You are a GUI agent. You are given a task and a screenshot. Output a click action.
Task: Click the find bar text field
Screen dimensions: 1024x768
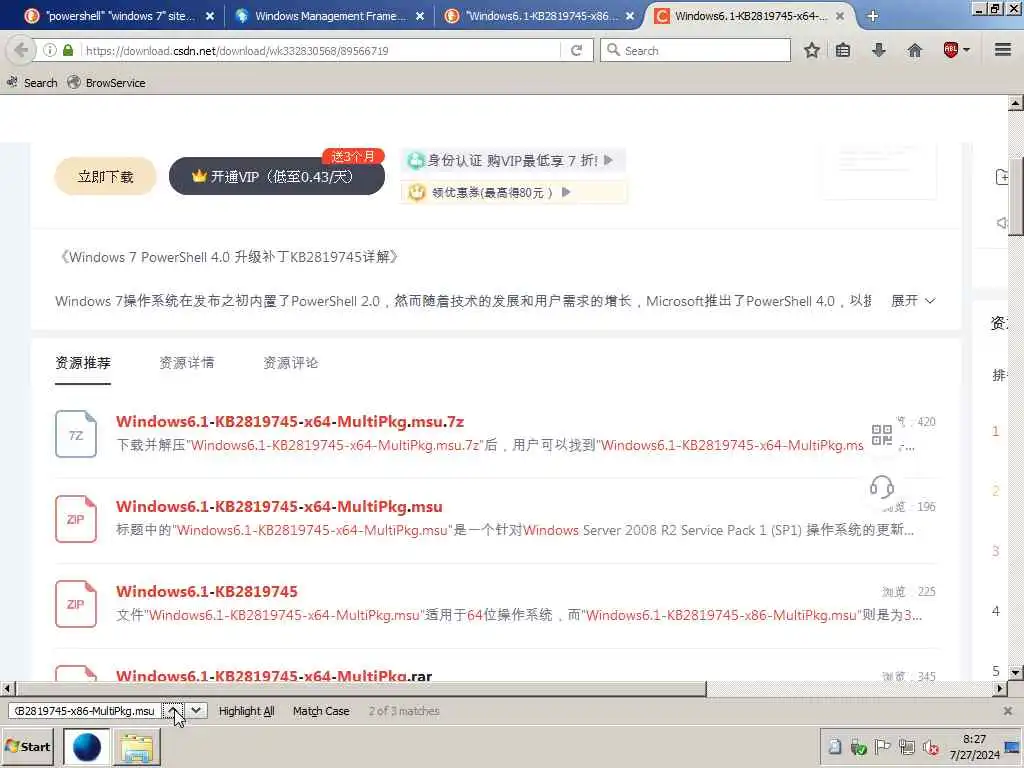click(84, 711)
